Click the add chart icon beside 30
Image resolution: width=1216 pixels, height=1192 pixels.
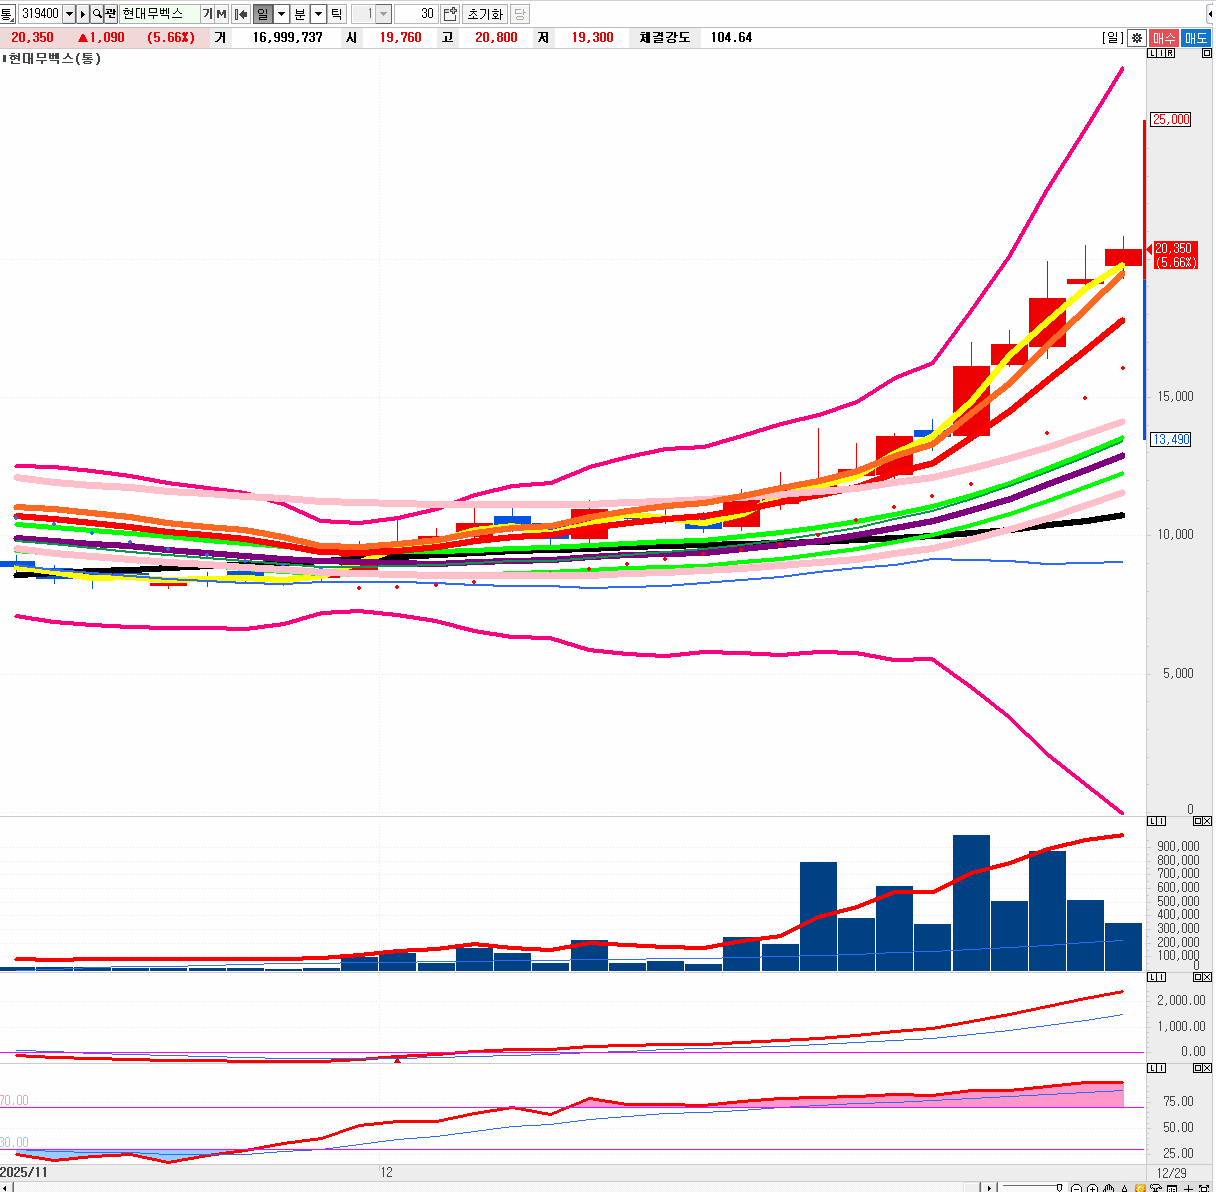[x=450, y=14]
